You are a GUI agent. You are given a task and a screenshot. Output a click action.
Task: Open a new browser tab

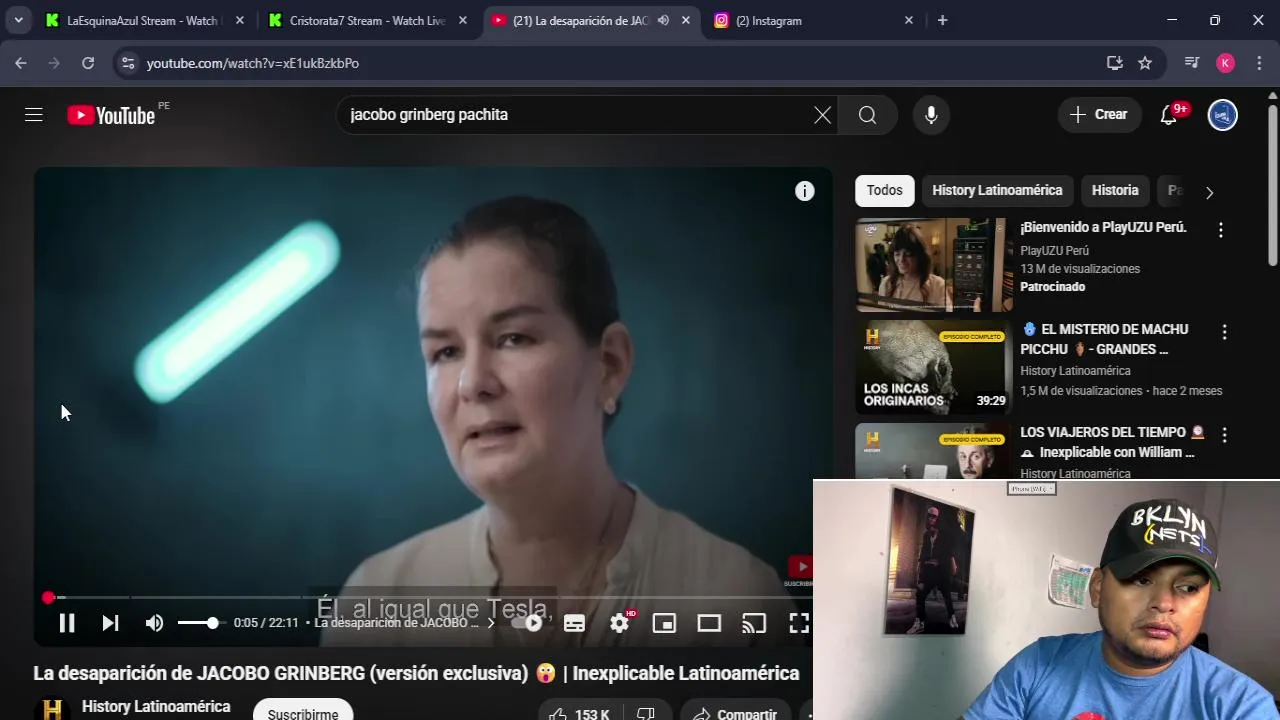(942, 20)
